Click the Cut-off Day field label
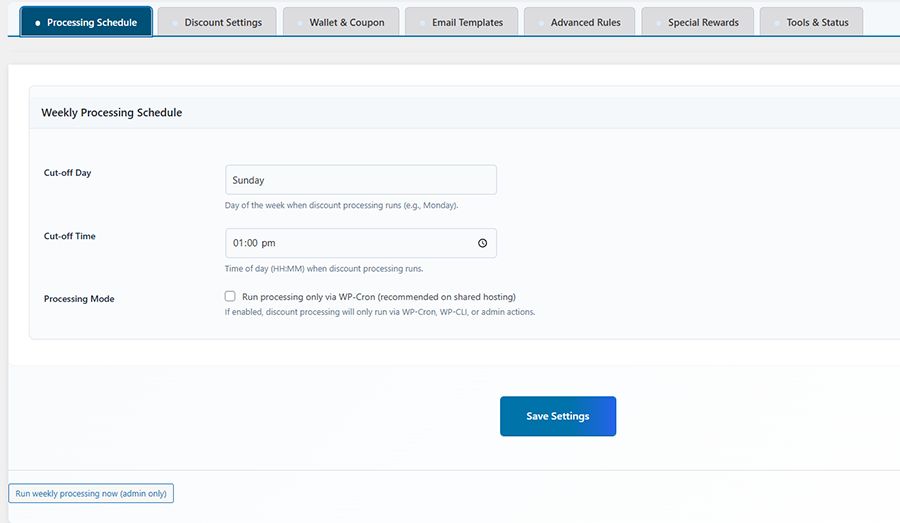 [x=68, y=173]
